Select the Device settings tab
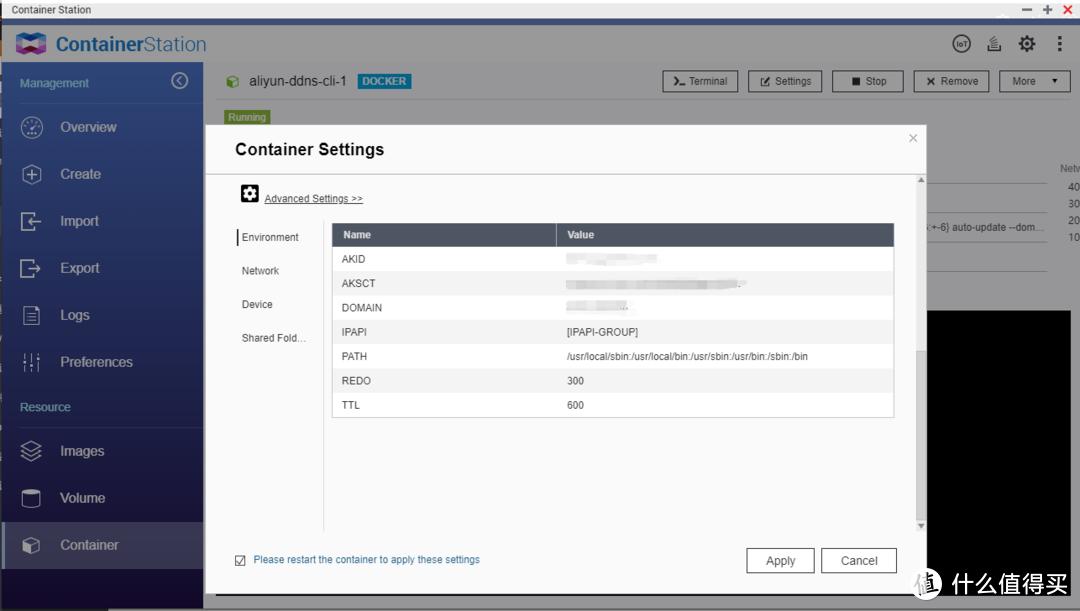The height and width of the screenshot is (611, 1080). [x=257, y=304]
